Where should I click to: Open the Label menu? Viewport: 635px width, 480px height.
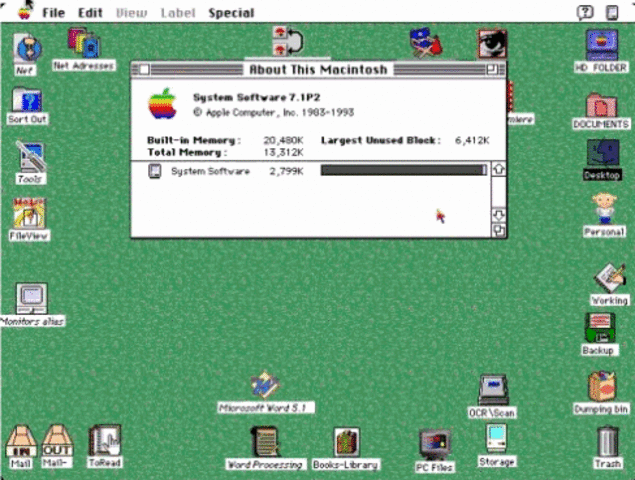pyautogui.click(x=178, y=13)
